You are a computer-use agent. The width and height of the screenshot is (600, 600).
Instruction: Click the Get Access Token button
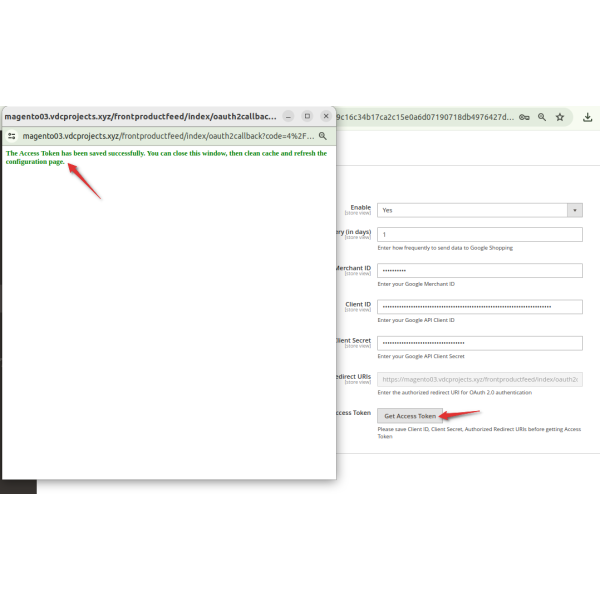point(410,416)
